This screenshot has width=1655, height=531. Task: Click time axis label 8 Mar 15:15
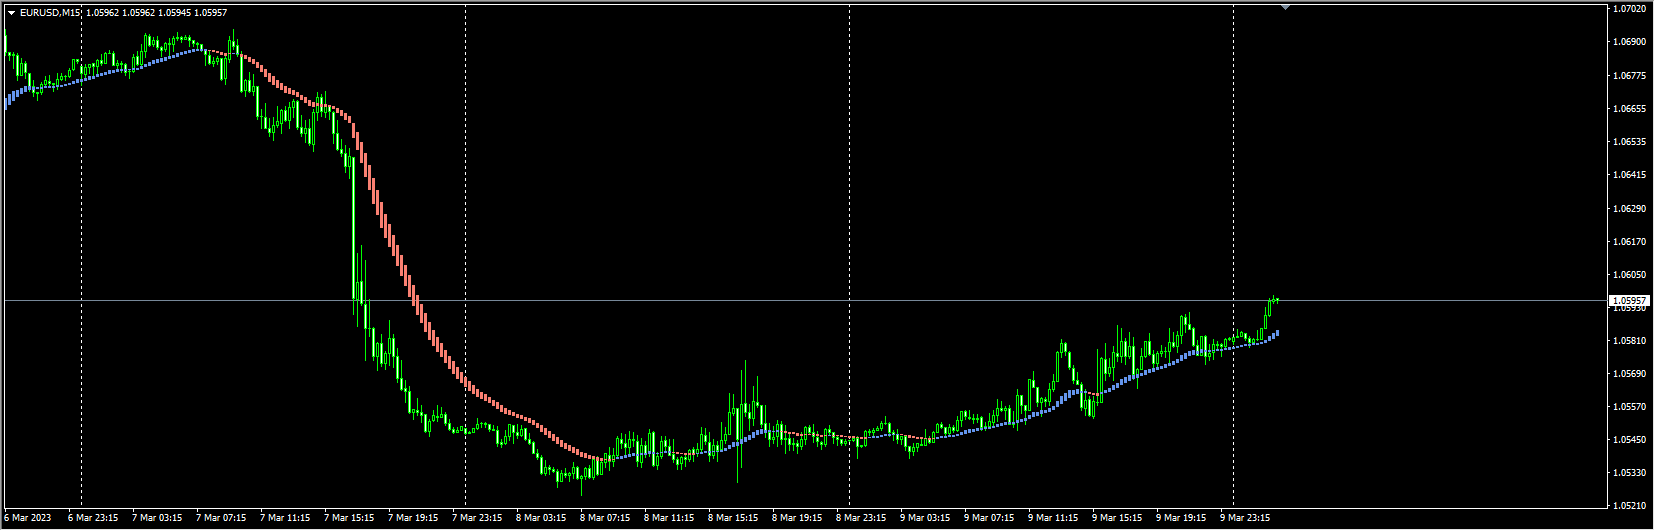coord(733,518)
